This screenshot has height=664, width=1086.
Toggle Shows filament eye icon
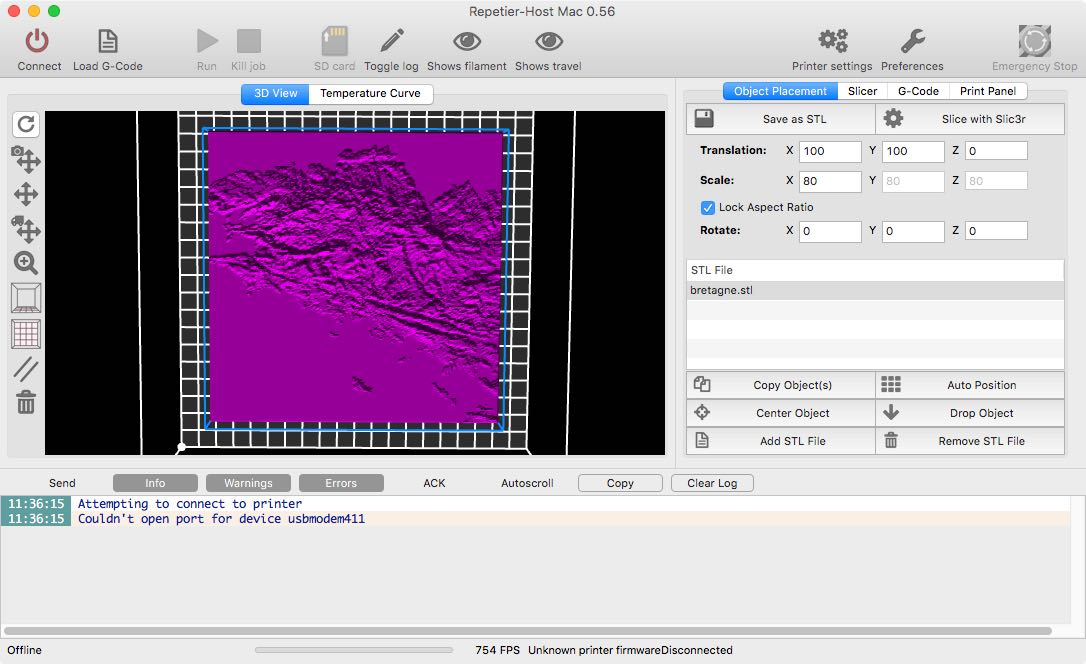[467, 42]
